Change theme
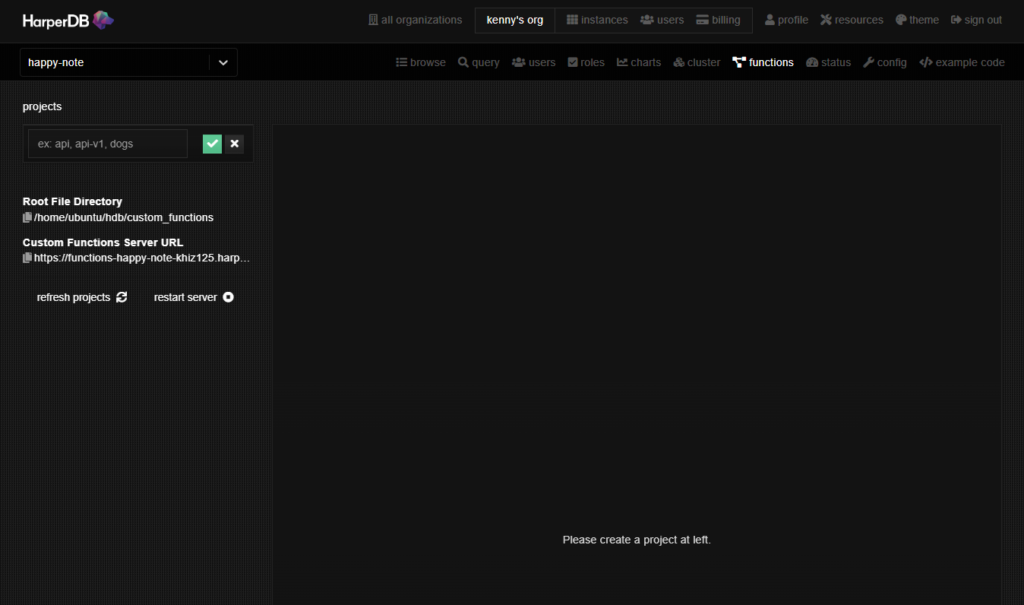Image resolution: width=1024 pixels, height=605 pixels. (917, 20)
